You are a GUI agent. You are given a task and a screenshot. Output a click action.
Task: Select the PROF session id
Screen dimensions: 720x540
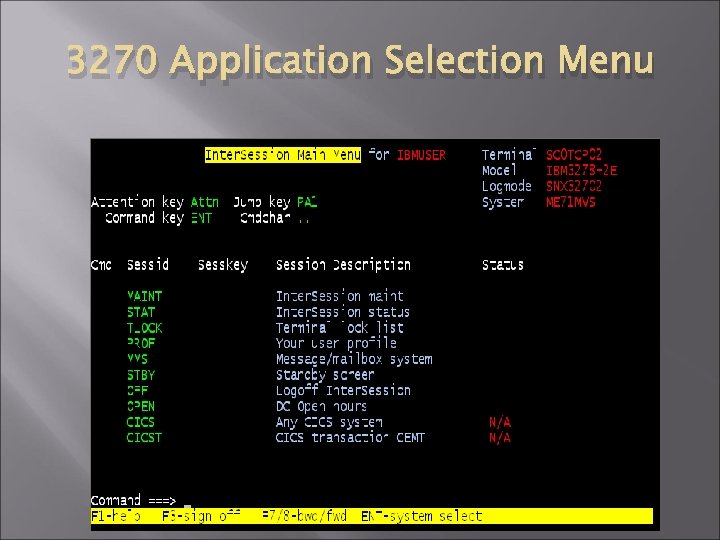click(141, 343)
